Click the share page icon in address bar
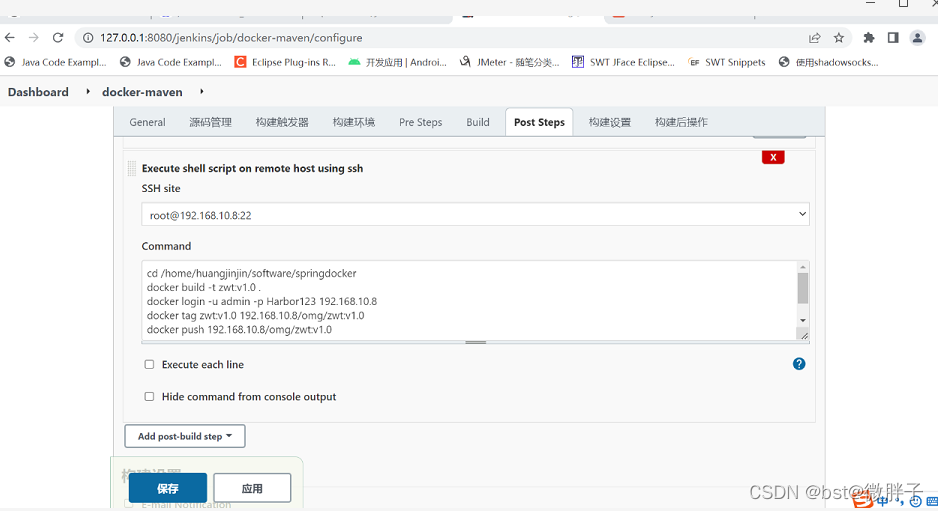This screenshot has height=511, width=938. tap(814, 38)
